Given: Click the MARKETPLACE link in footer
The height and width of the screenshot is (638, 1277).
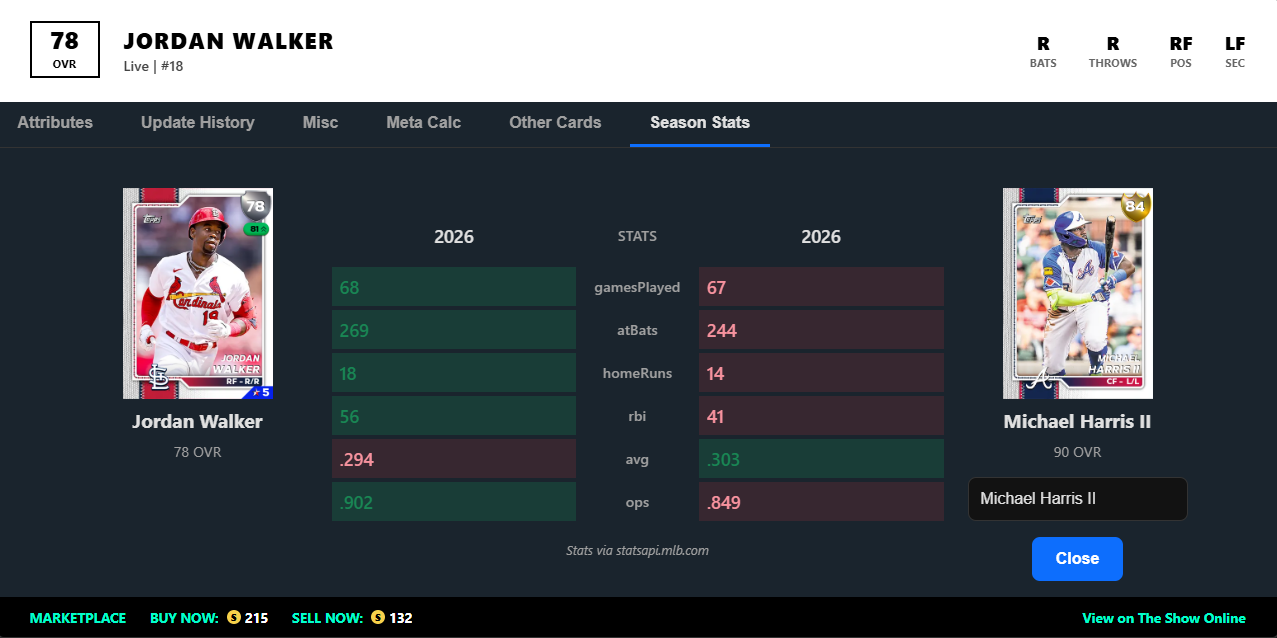Looking at the screenshot, I should click(x=78, y=618).
